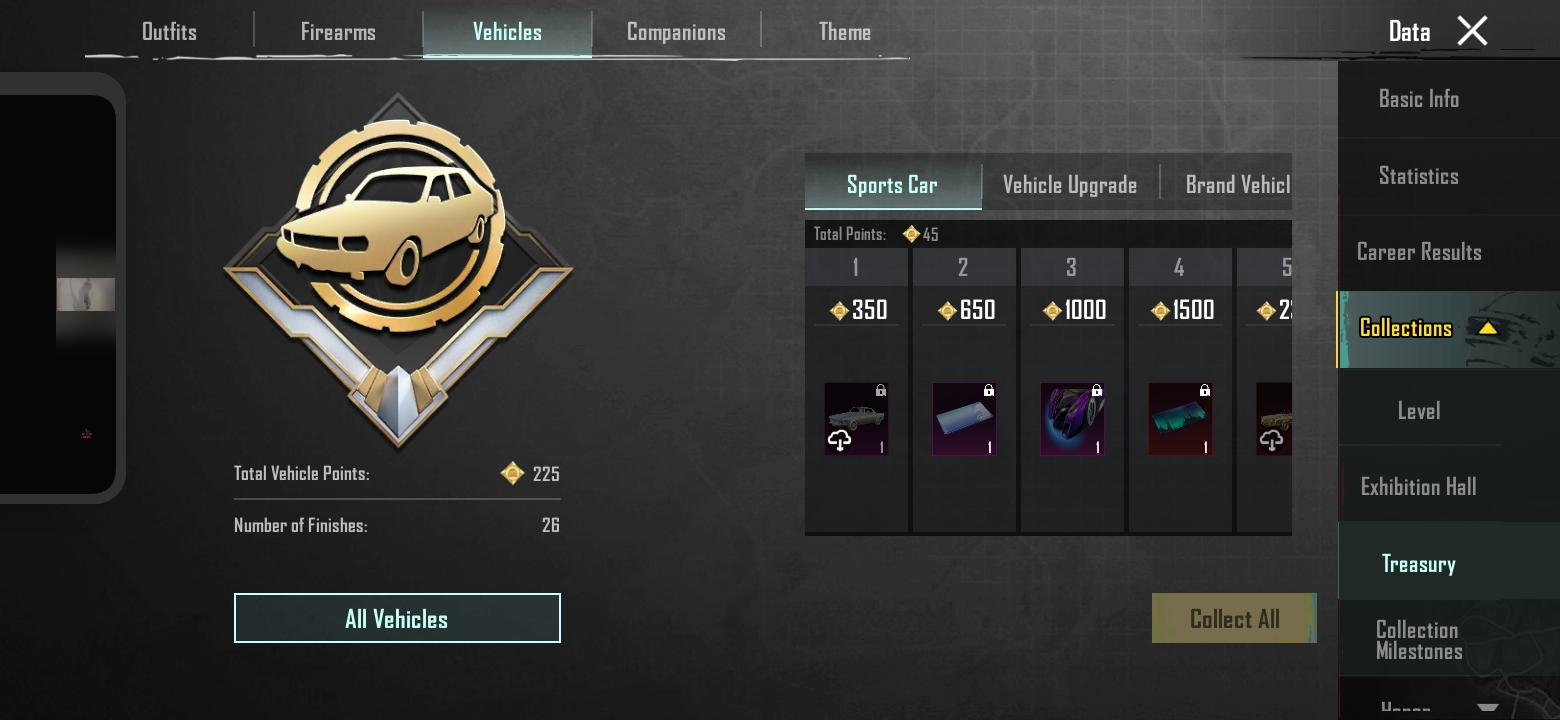This screenshot has width=1560, height=720.
Task: Select the Theme tab
Action: pos(844,32)
